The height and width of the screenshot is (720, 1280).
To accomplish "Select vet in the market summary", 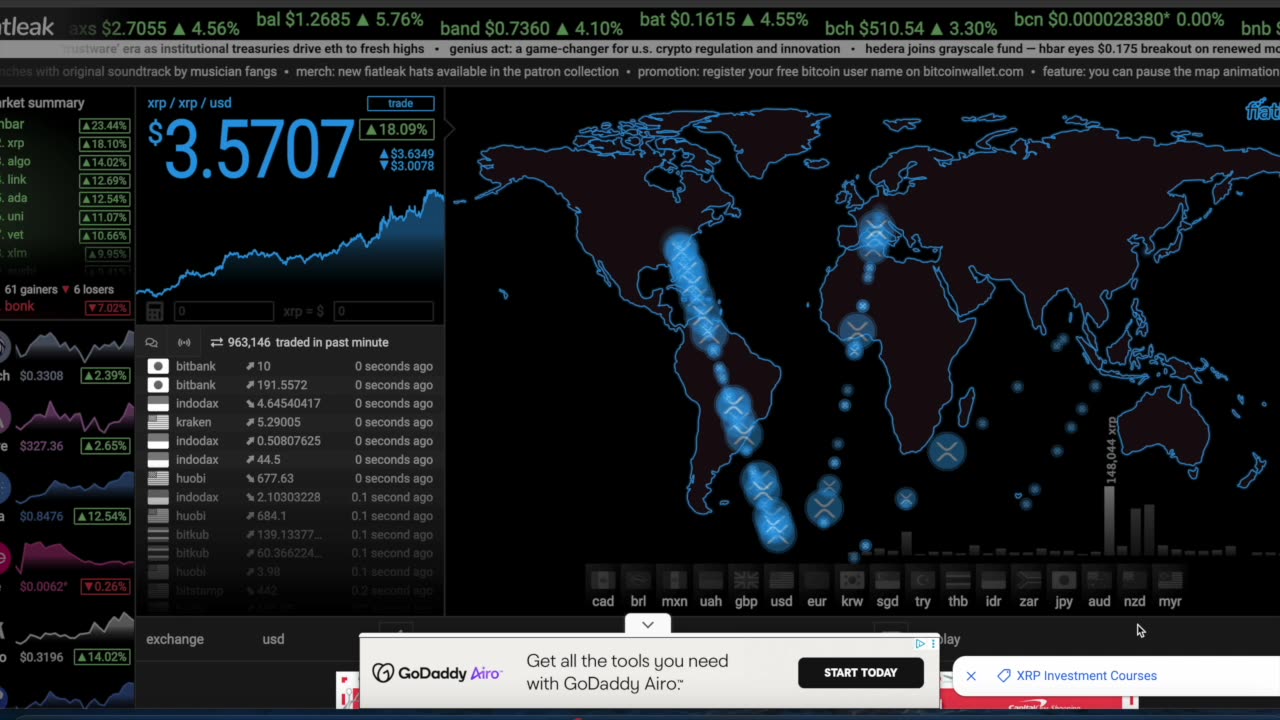I will [65, 236].
